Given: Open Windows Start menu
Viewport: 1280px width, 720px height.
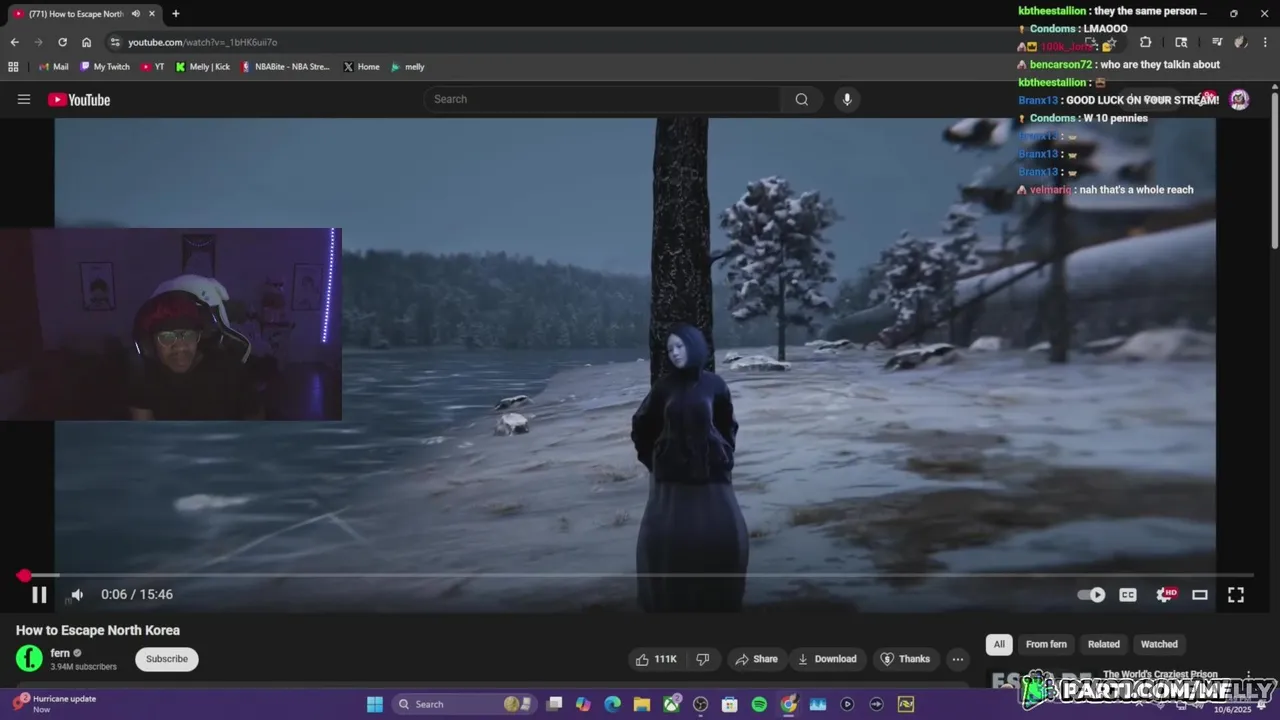Looking at the screenshot, I should pos(374,704).
